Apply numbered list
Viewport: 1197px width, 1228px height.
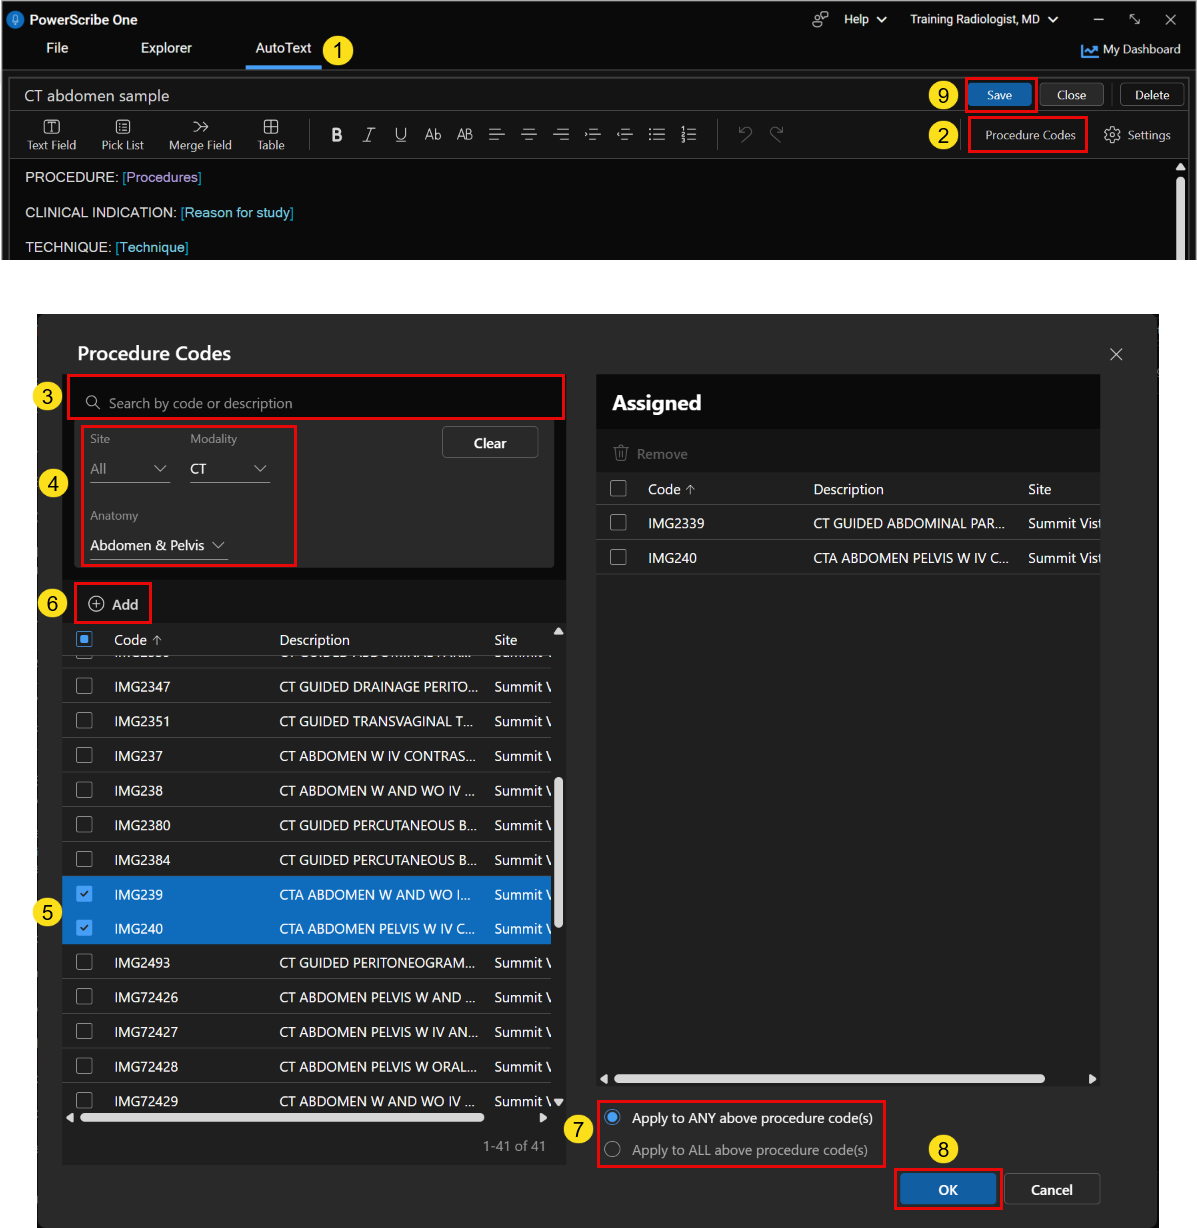(689, 135)
